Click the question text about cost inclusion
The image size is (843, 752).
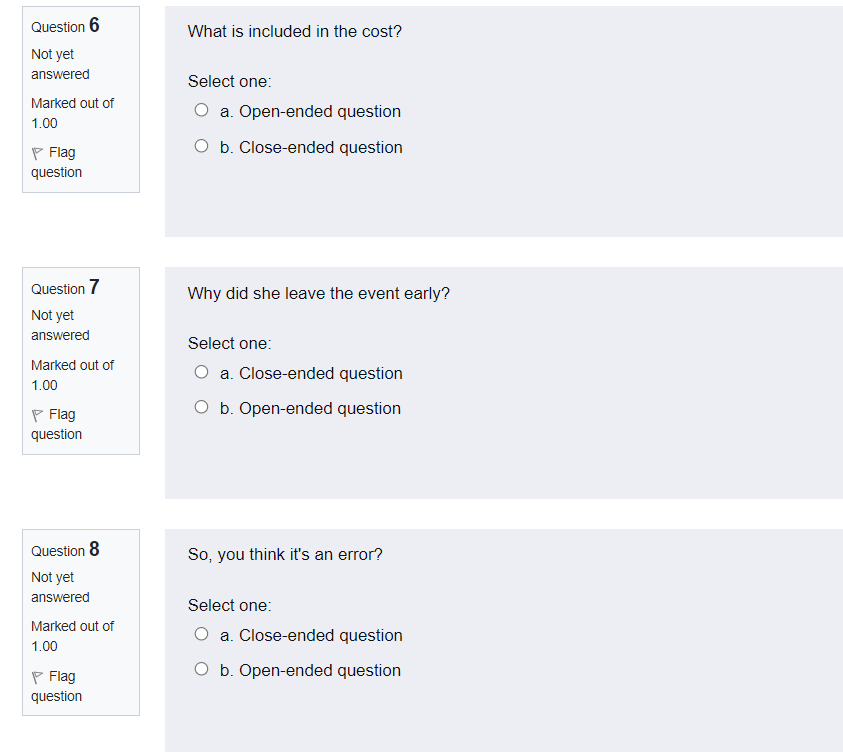click(294, 31)
